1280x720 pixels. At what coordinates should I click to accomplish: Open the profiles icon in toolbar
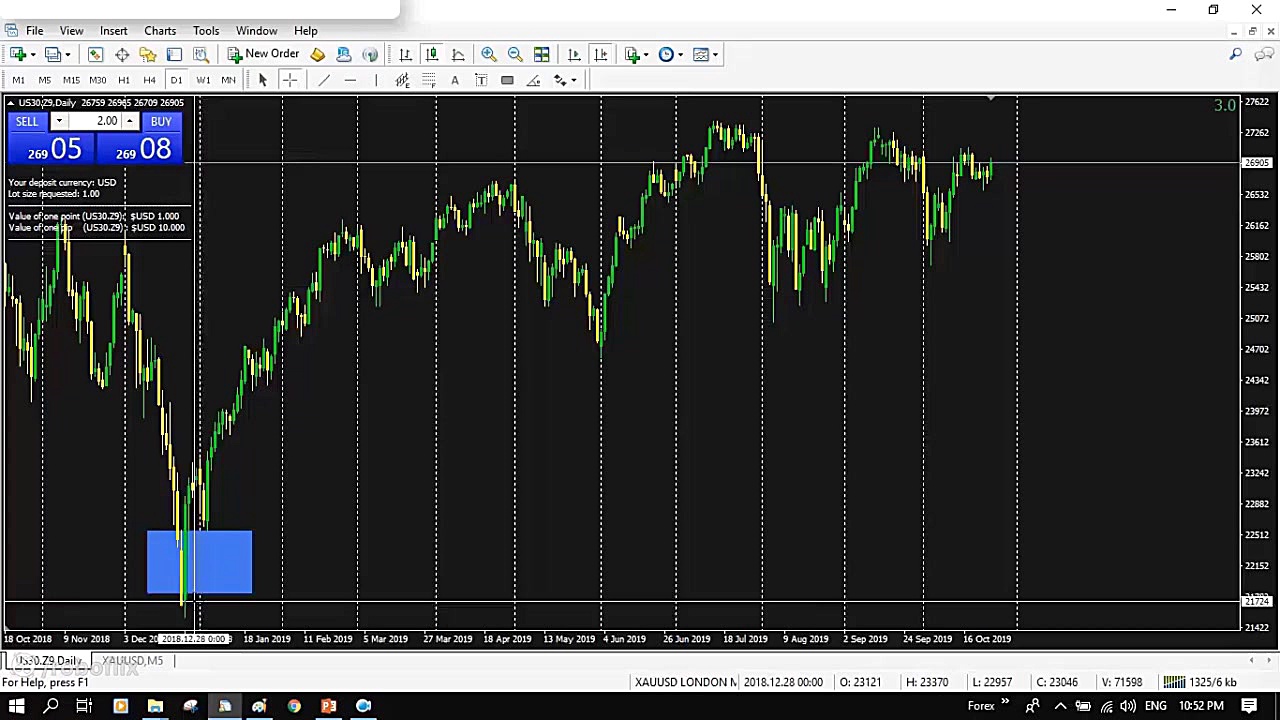coord(53,54)
